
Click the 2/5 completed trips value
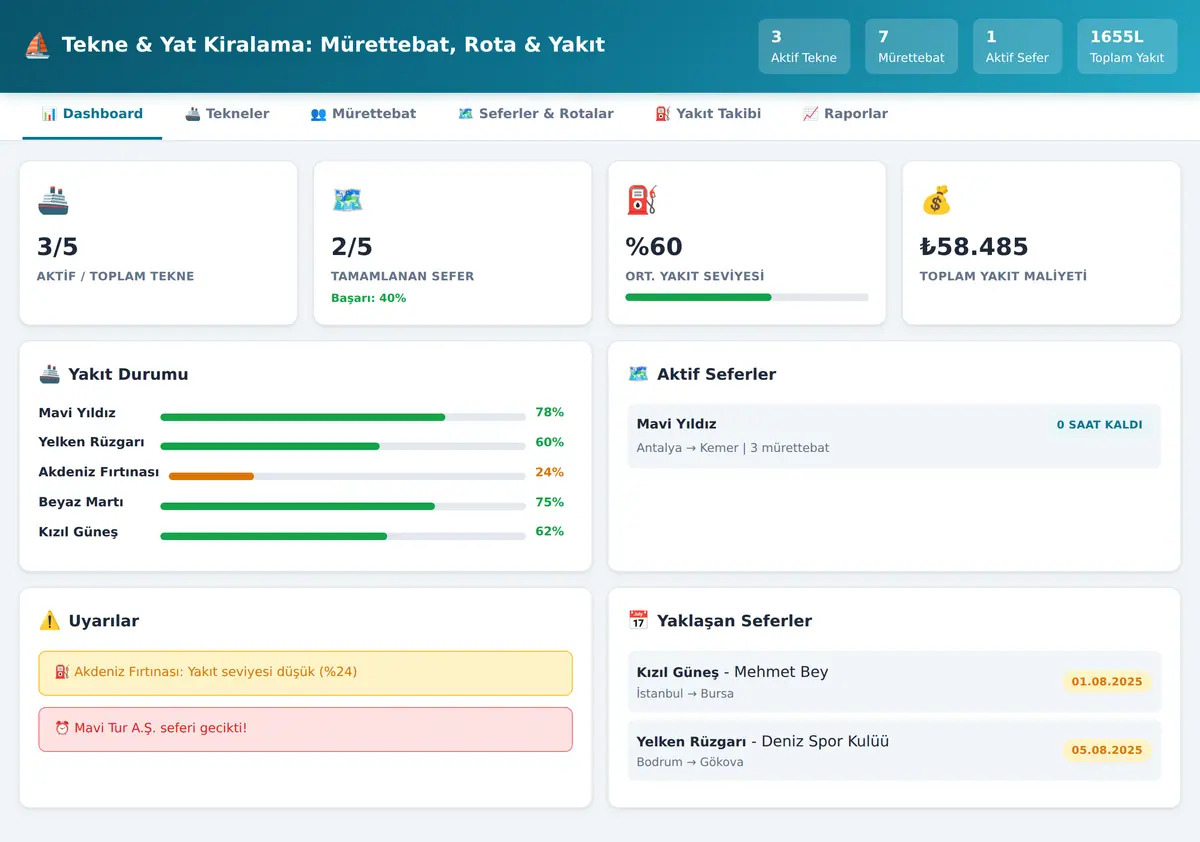(352, 247)
